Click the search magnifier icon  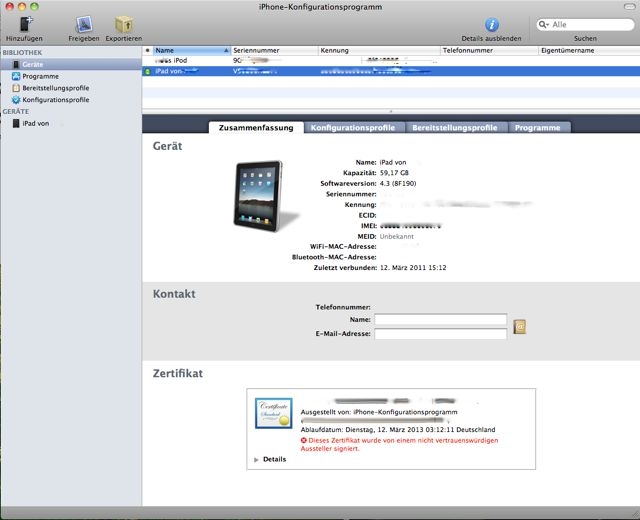click(543, 24)
